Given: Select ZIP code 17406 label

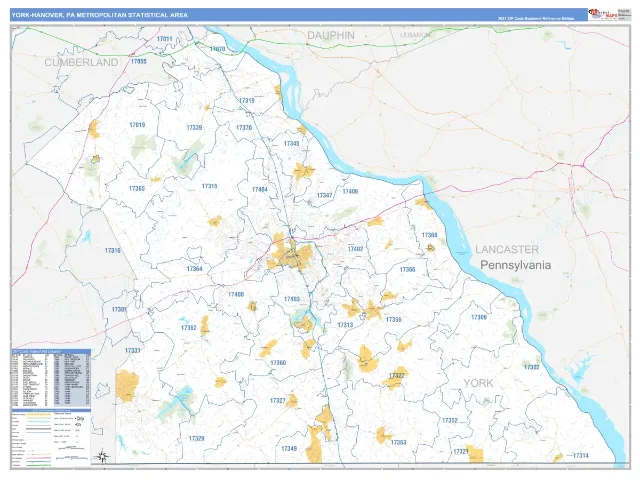Looking at the screenshot, I should click(350, 191).
